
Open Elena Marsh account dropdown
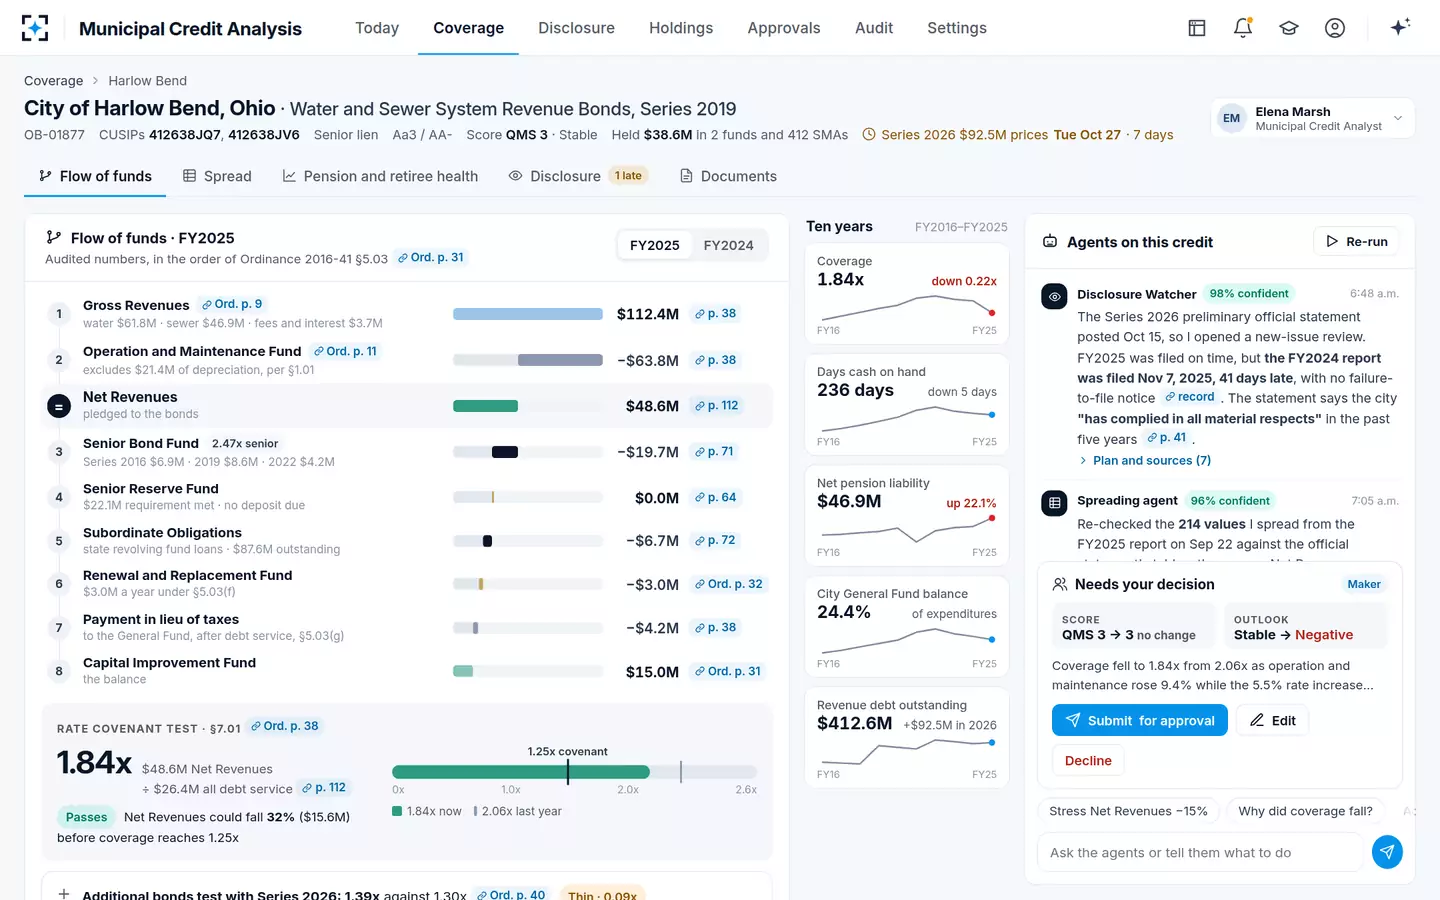click(1312, 118)
